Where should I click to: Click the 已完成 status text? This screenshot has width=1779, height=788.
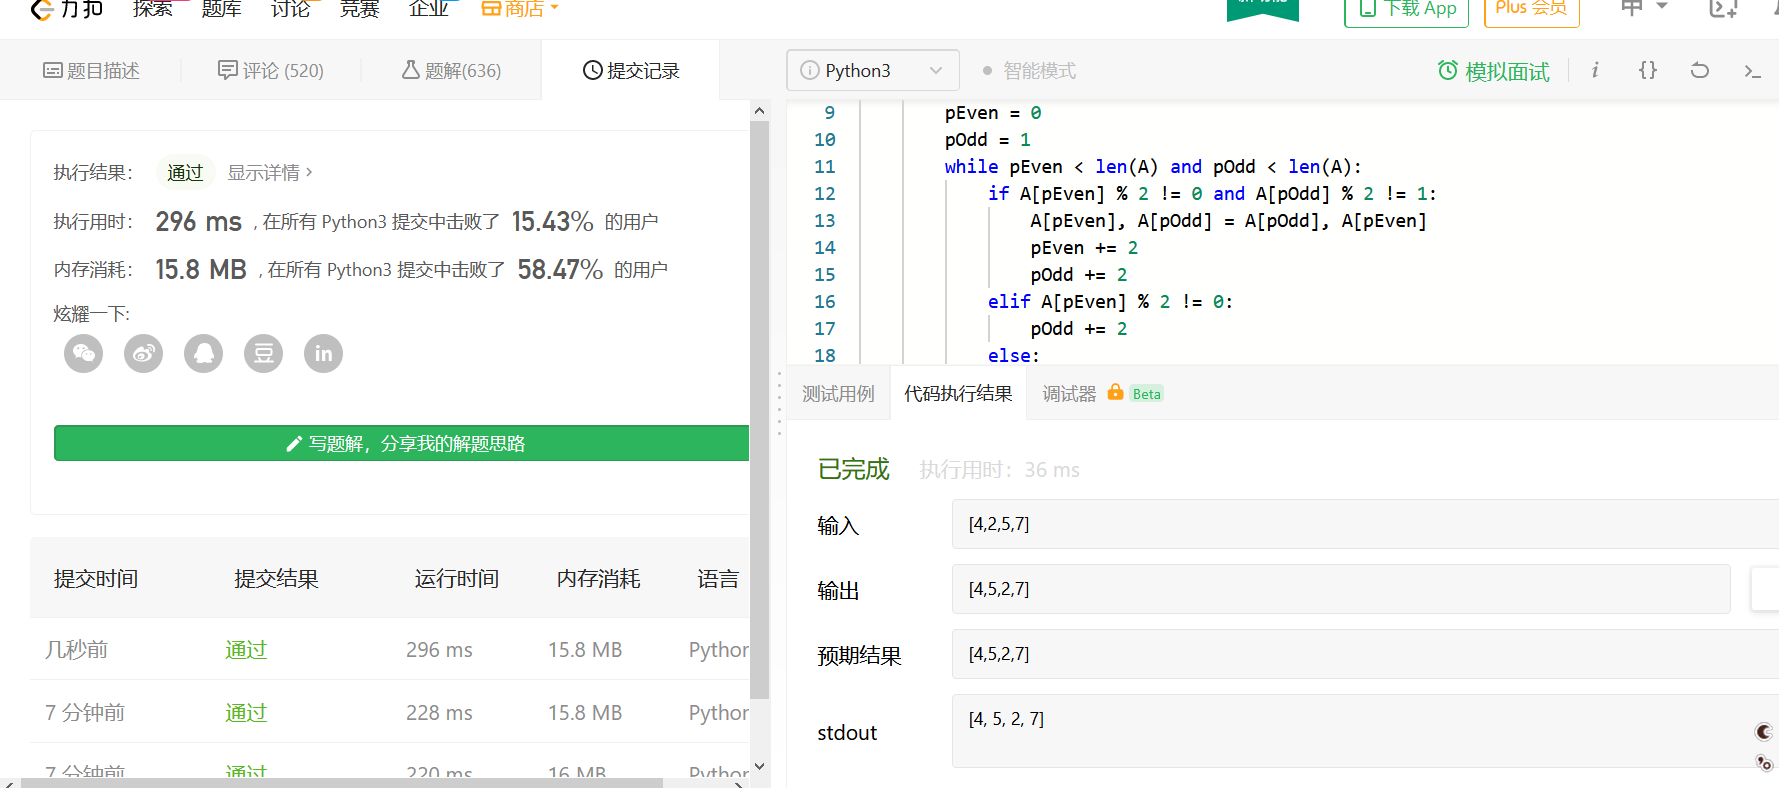(853, 470)
